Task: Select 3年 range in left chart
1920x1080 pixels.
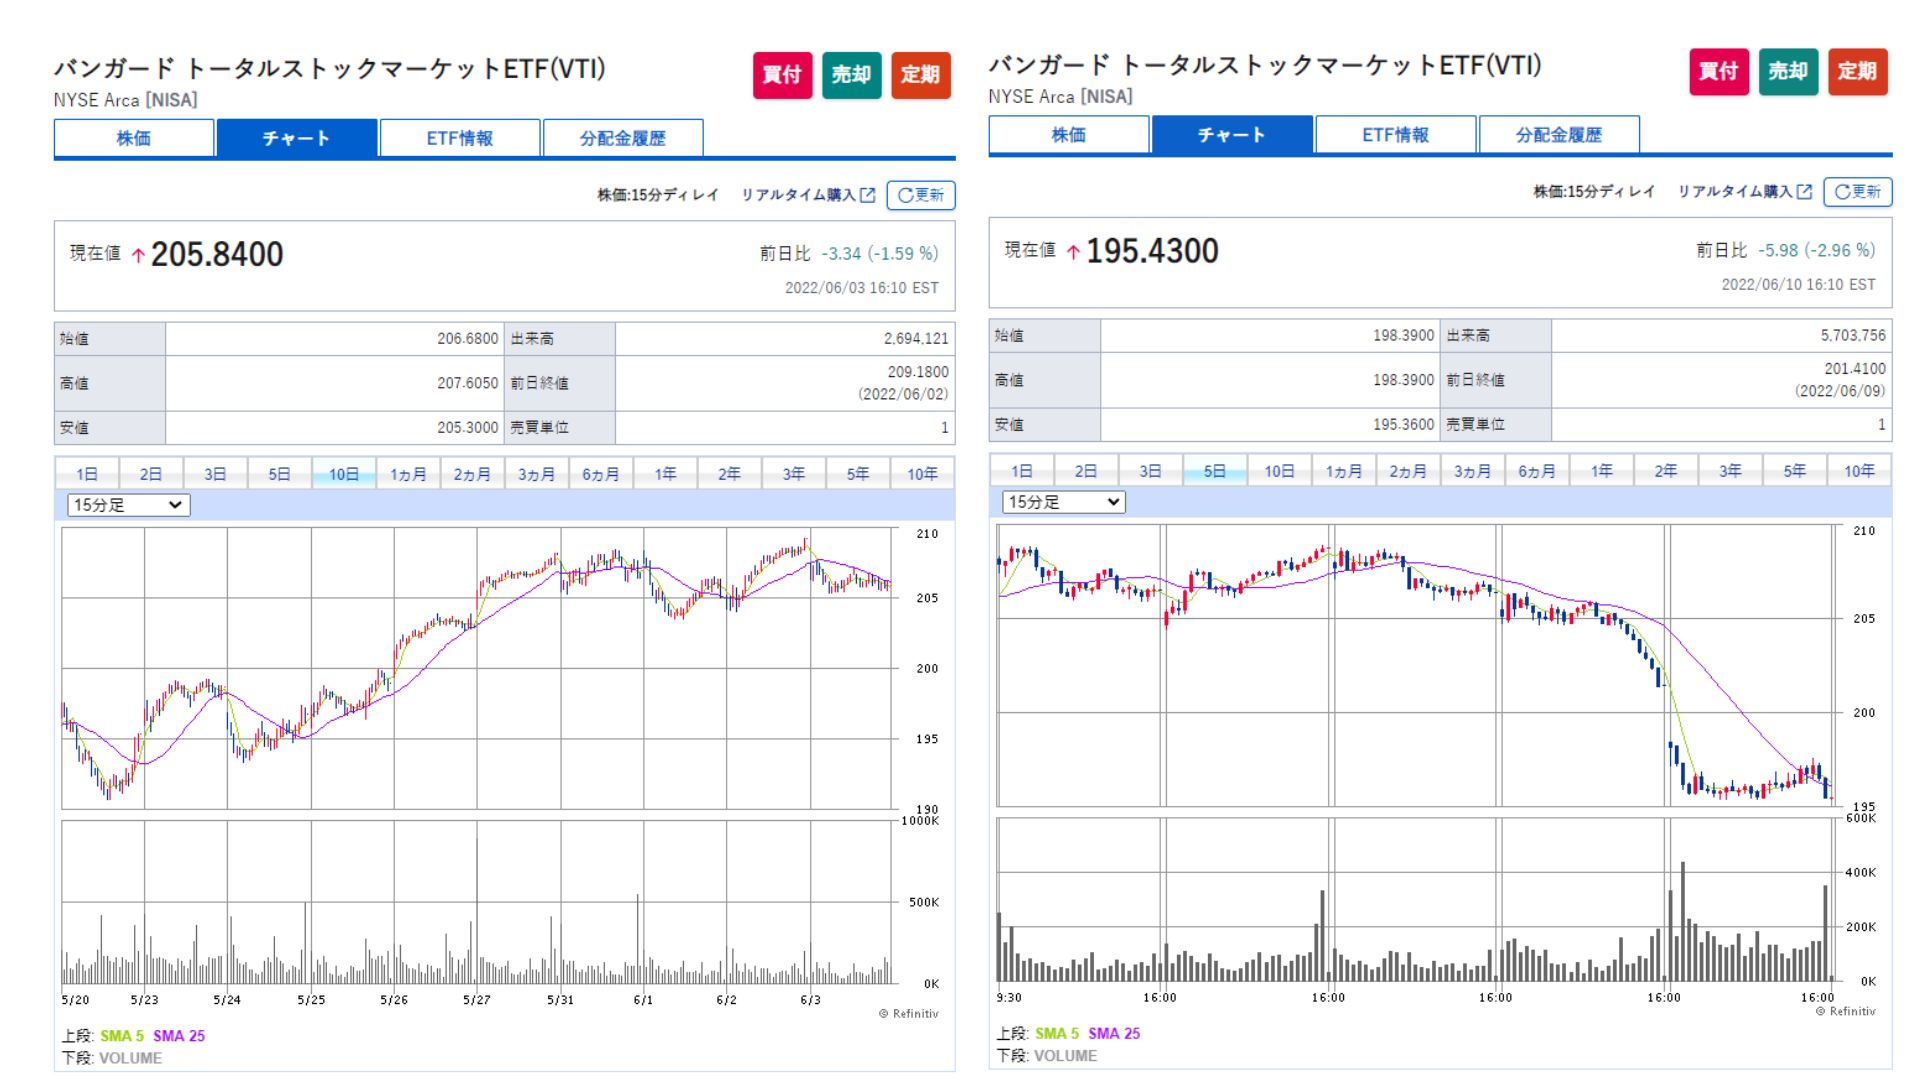Action: click(793, 474)
